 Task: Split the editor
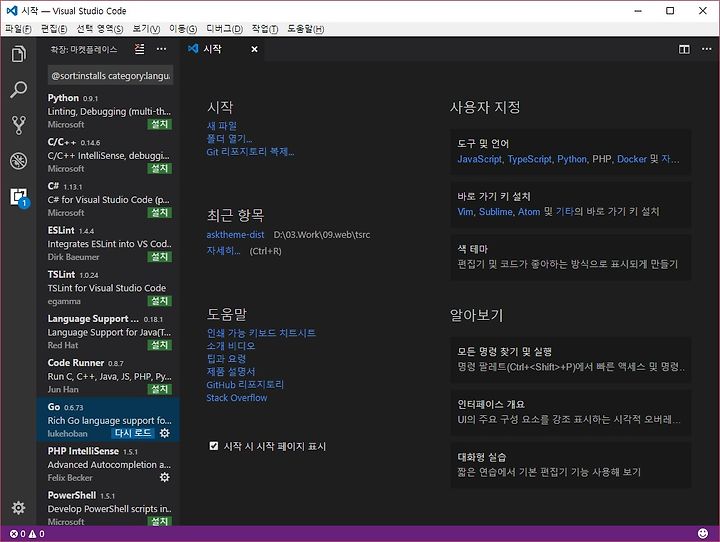coord(684,49)
